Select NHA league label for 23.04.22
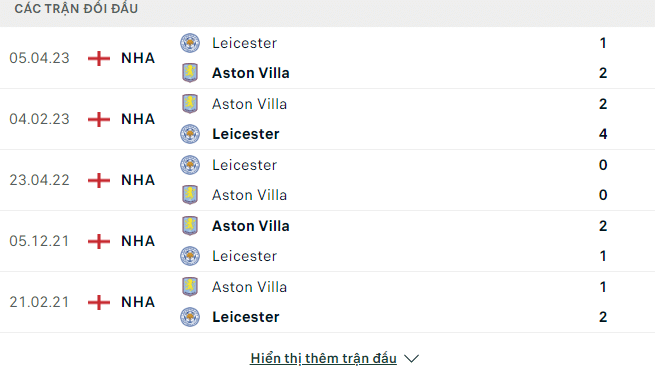655x372 pixels. coord(138,180)
